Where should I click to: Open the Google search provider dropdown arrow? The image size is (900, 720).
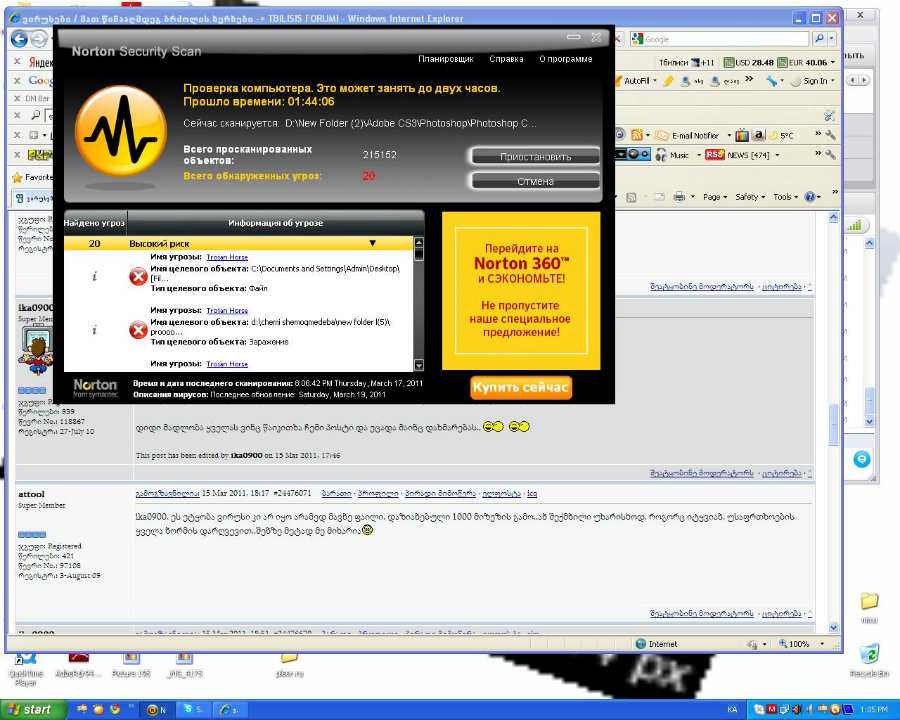click(x=832, y=39)
